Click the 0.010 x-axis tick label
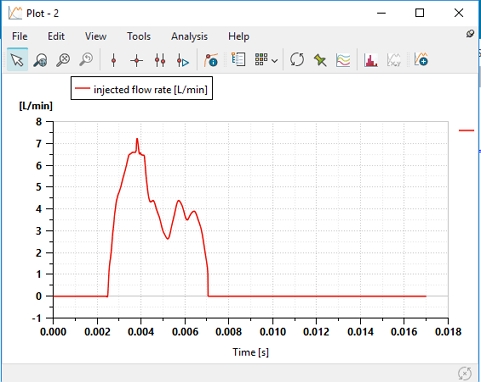The height and width of the screenshot is (382, 481). [x=273, y=332]
